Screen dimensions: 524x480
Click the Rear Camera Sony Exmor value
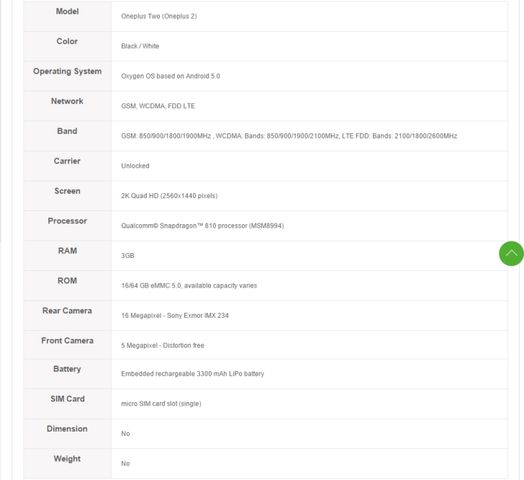[175, 315]
